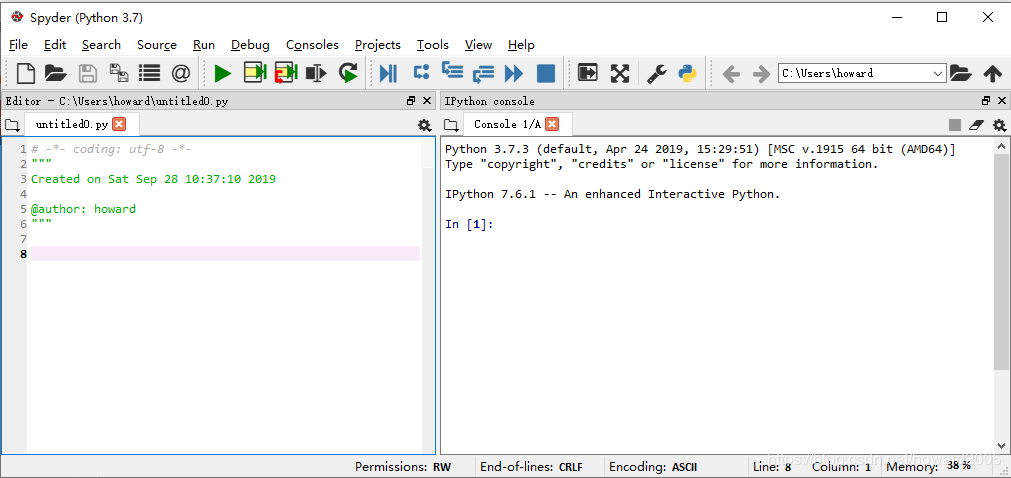This screenshot has height=478, width=1011.
Task: Click Permissions RW status entry
Action: coord(403,467)
